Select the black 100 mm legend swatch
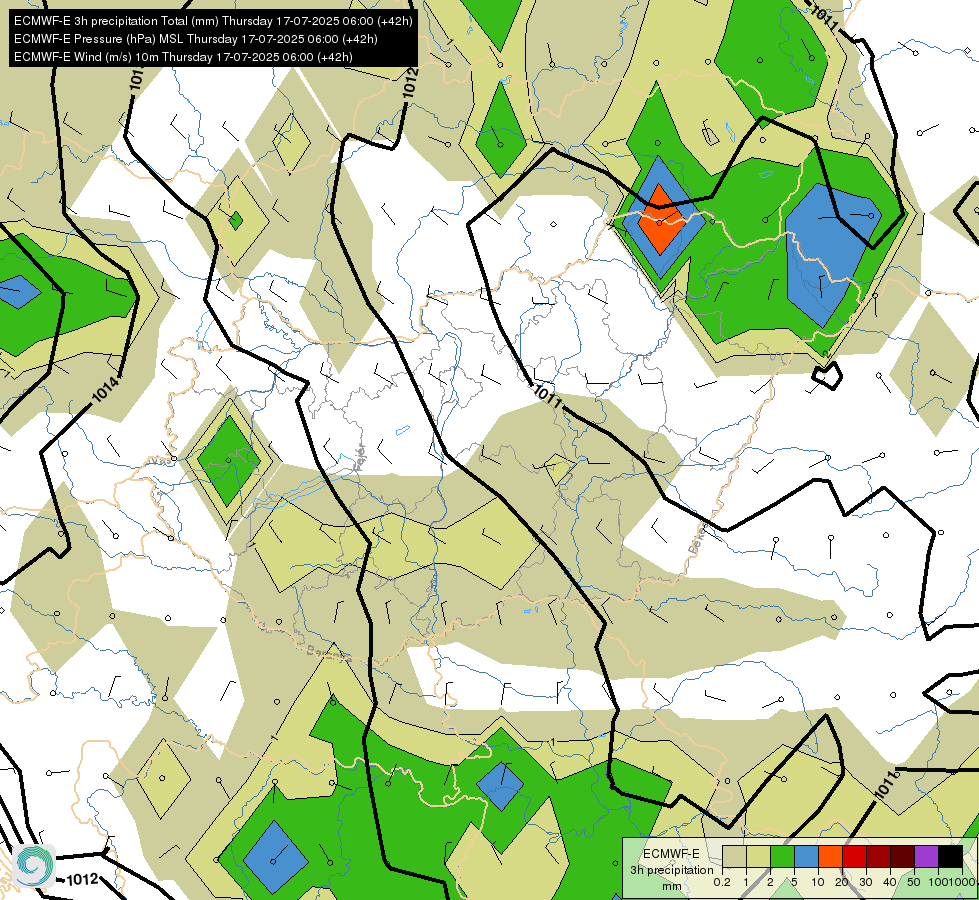Screen dimensions: 979x900 point(950,856)
